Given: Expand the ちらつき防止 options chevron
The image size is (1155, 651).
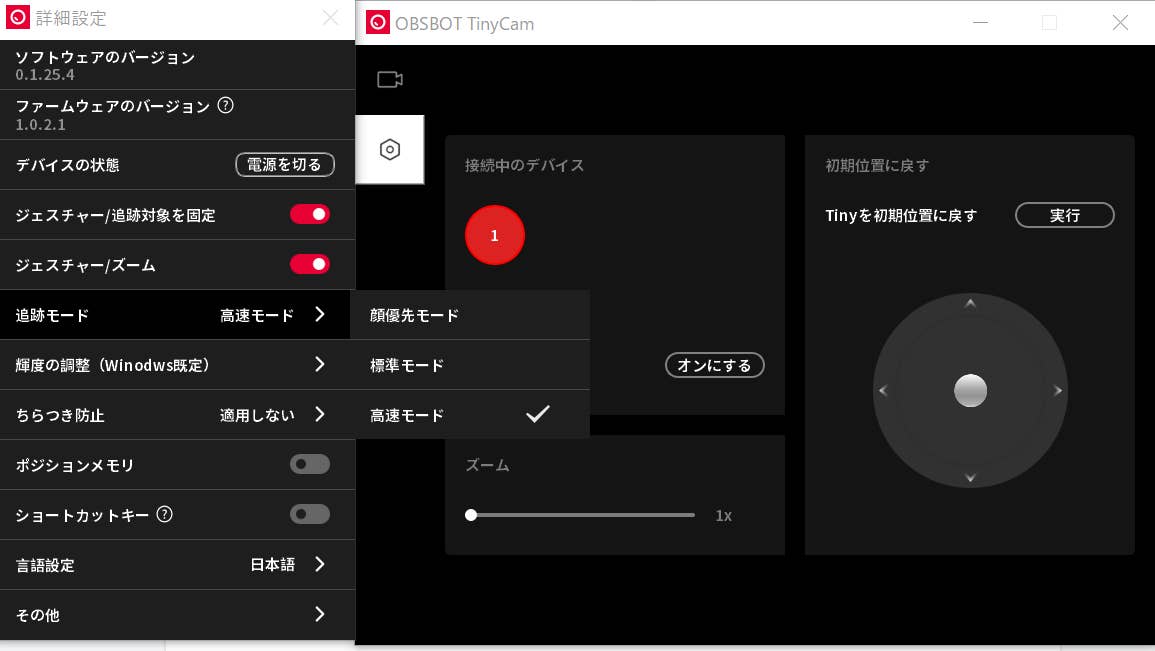Looking at the screenshot, I should pos(319,414).
